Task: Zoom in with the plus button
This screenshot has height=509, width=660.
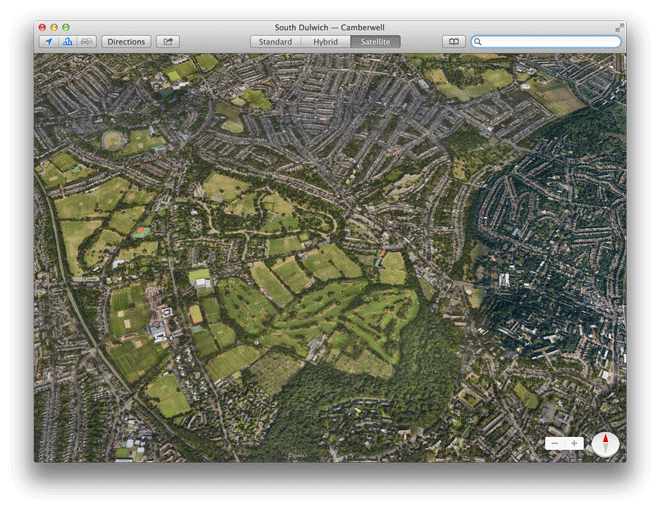Action: [x=575, y=443]
